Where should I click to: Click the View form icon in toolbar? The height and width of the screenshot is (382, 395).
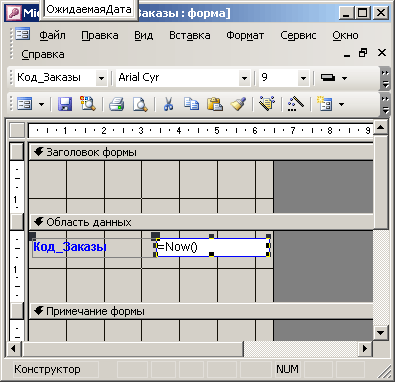(x=25, y=104)
